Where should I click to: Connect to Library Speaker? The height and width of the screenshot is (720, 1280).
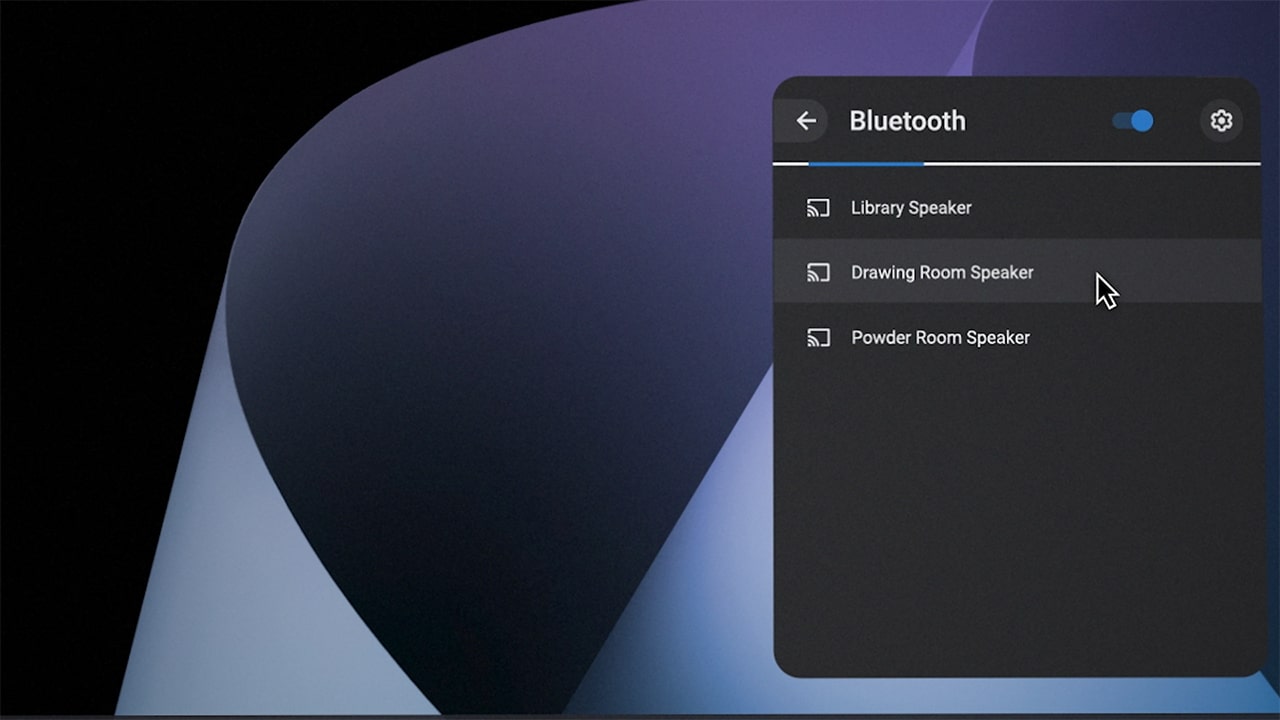click(x=1017, y=208)
